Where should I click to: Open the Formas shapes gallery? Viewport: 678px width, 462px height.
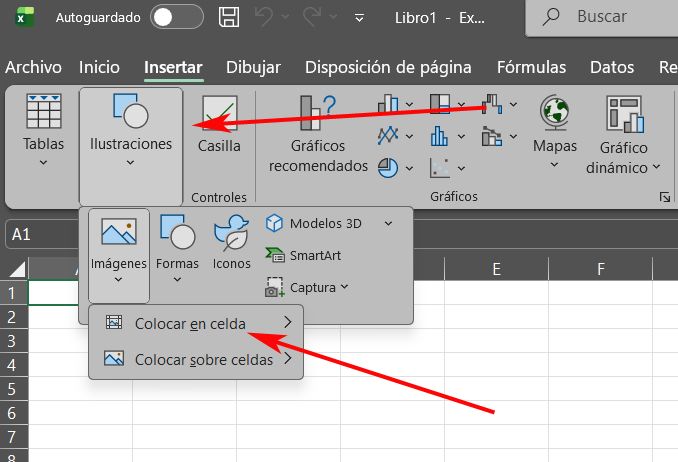point(177,249)
